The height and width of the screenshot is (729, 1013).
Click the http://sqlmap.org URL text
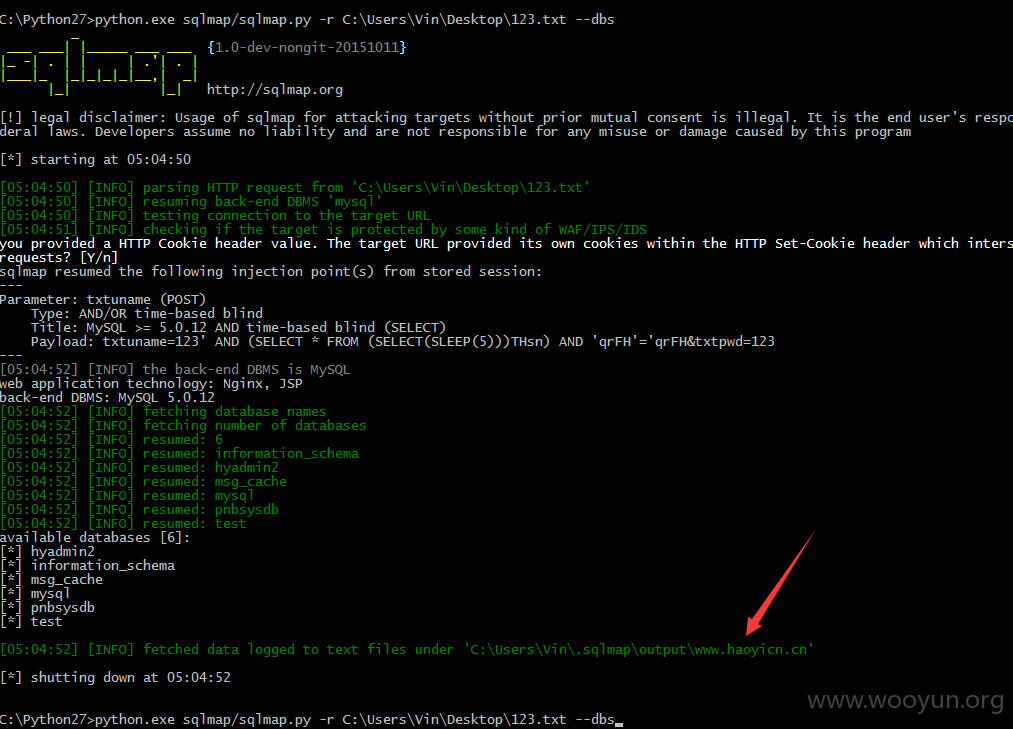pyautogui.click(x=275, y=90)
